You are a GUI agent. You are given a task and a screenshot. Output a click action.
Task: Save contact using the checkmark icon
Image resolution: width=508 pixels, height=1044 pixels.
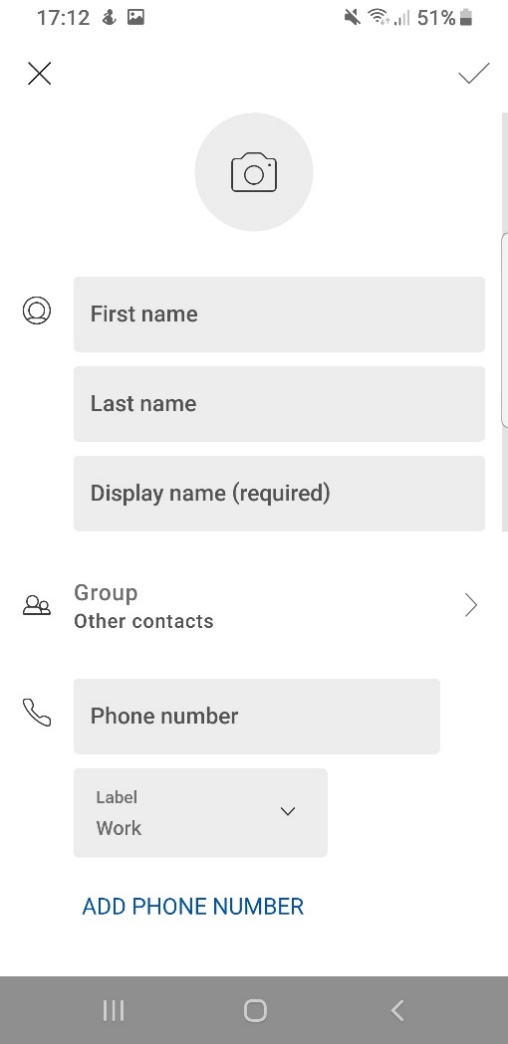point(473,73)
